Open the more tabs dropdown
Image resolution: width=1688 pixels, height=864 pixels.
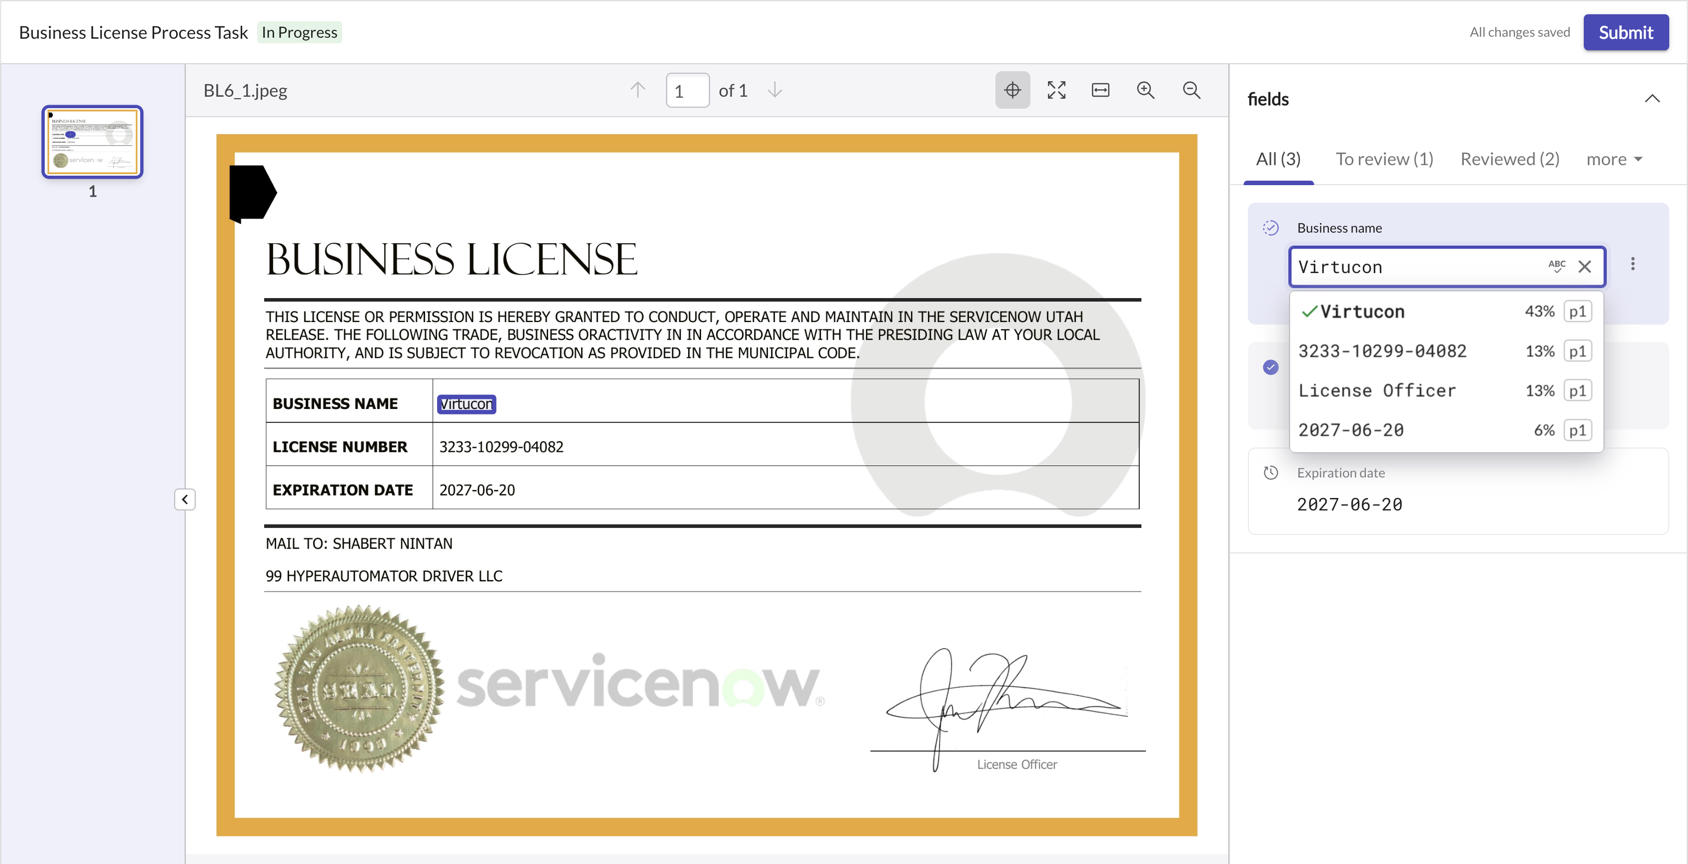point(1614,159)
